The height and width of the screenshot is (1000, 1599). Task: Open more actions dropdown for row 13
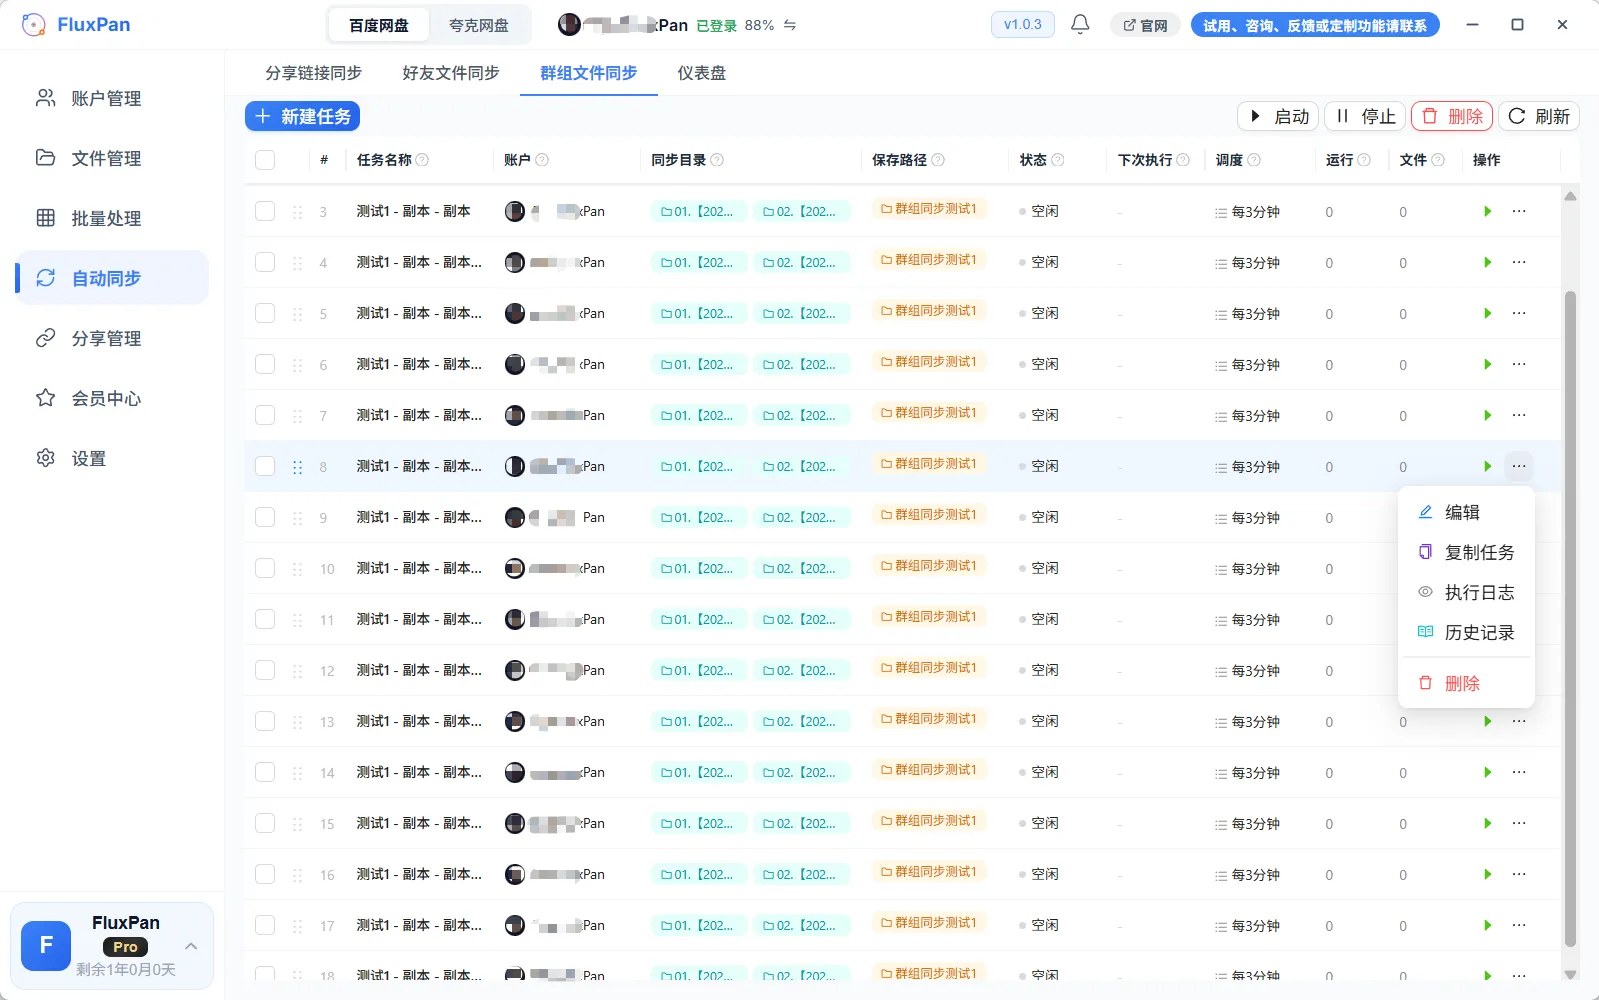pos(1519,721)
